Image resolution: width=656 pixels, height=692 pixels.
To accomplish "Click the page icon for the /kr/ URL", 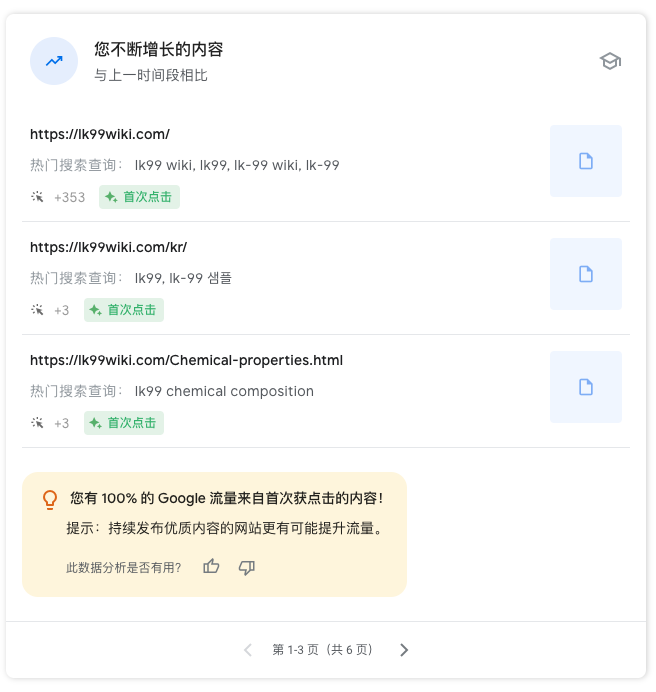I will pyautogui.click(x=586, y=274).
